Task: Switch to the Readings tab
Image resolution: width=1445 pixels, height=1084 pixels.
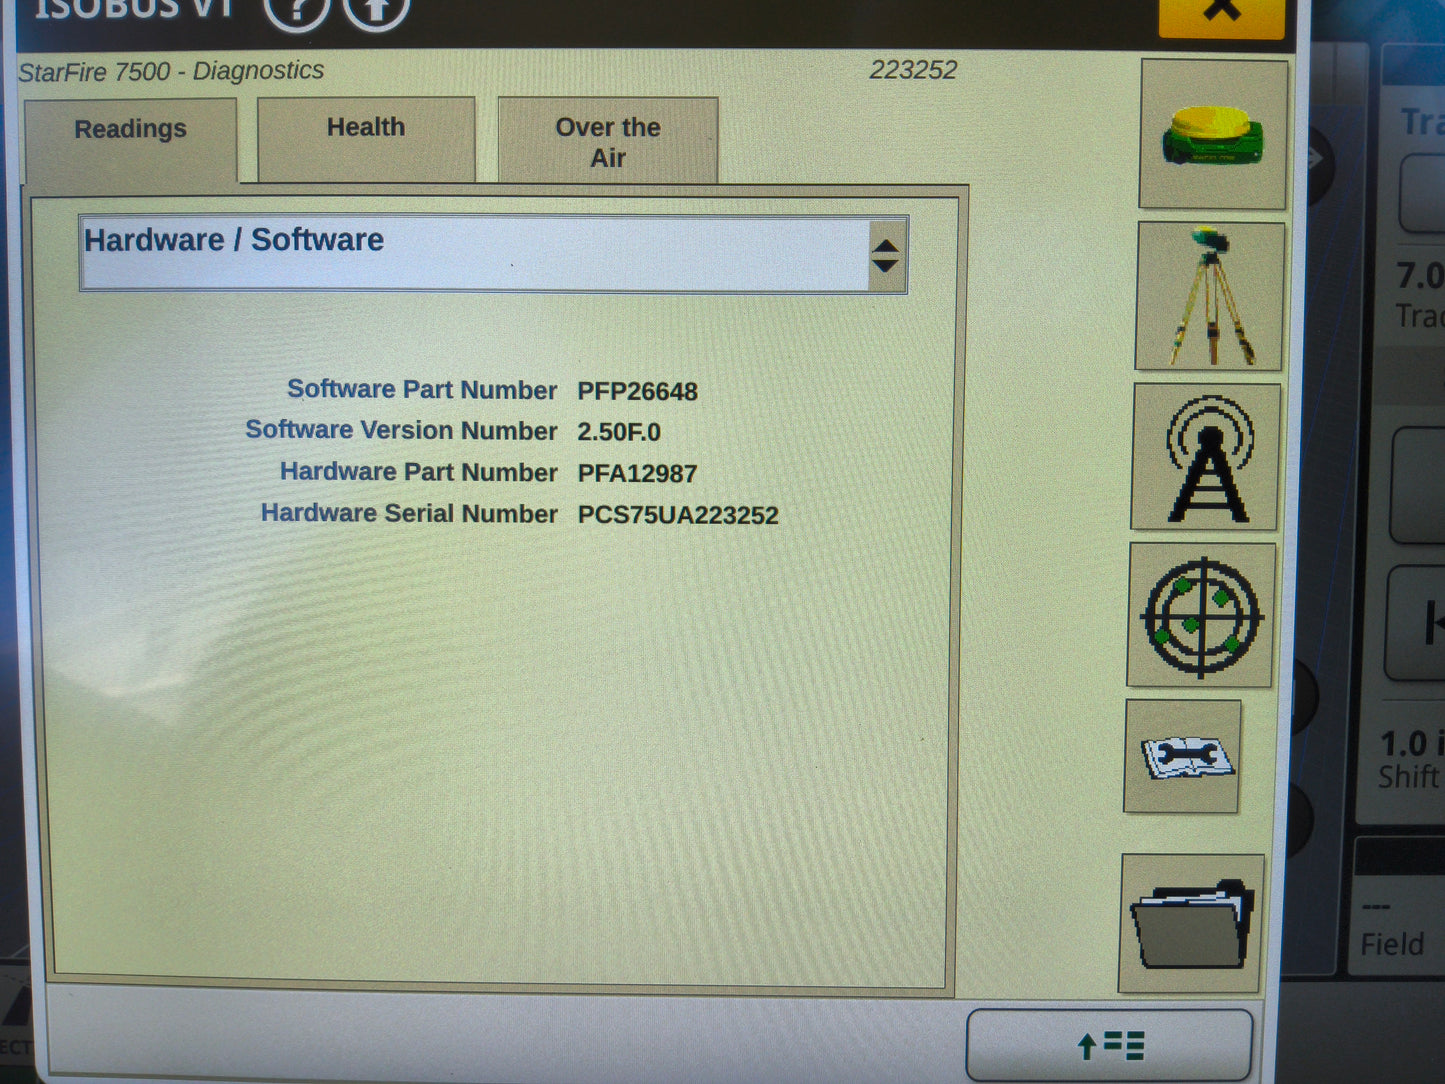Action: click(x=130, y=139)
